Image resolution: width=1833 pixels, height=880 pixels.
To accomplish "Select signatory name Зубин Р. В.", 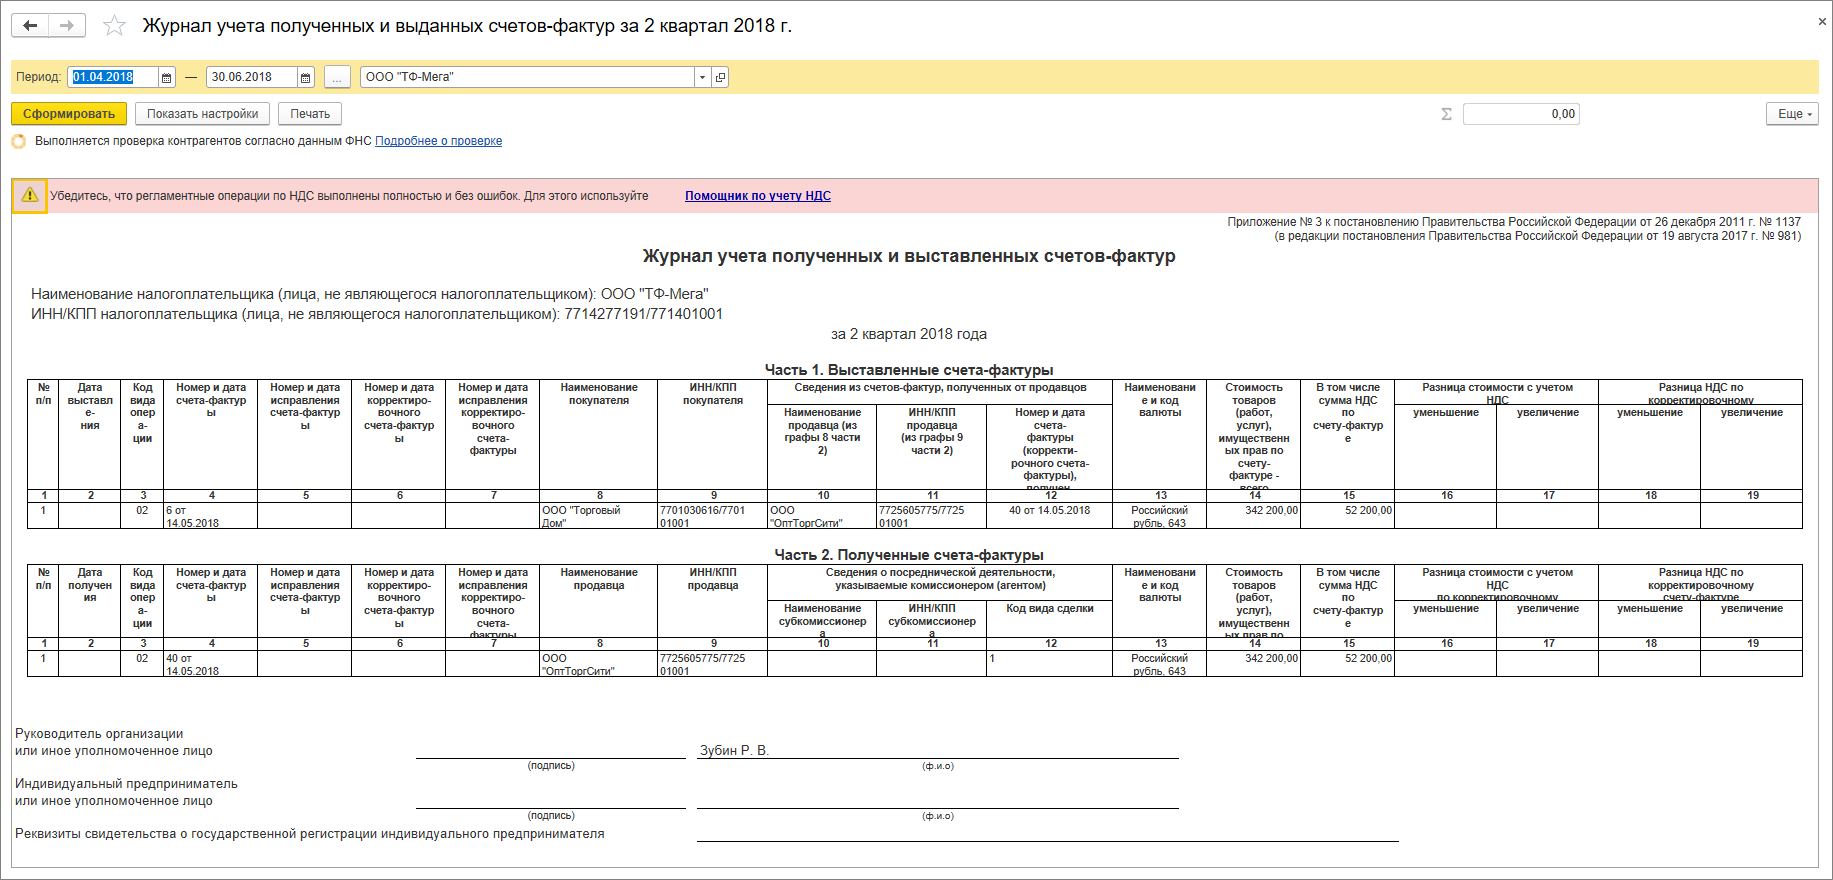I will pos(734,750).
